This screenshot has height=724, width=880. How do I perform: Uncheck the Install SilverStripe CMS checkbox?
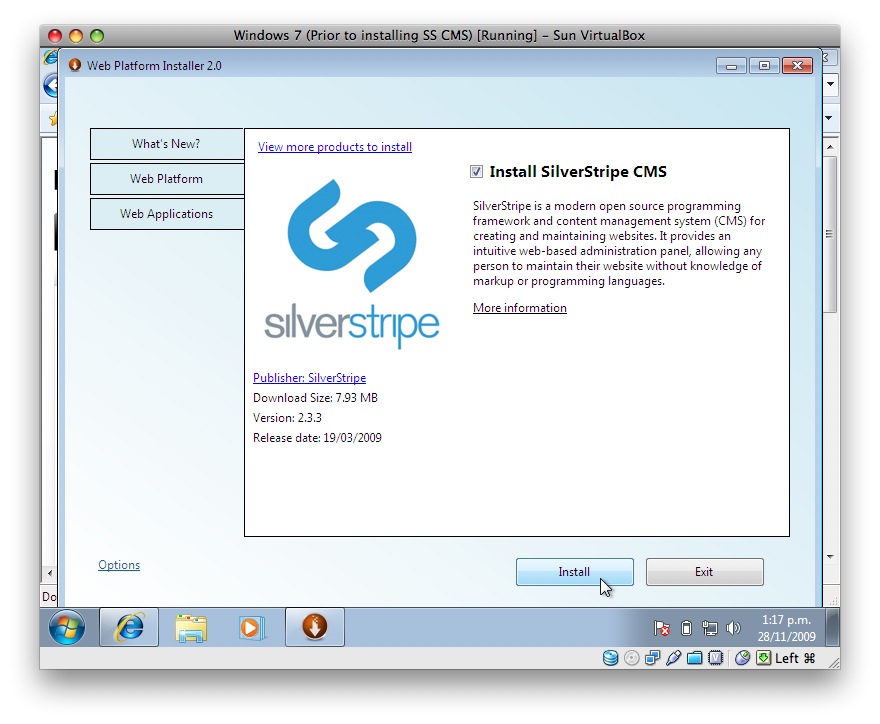(477, 172)
